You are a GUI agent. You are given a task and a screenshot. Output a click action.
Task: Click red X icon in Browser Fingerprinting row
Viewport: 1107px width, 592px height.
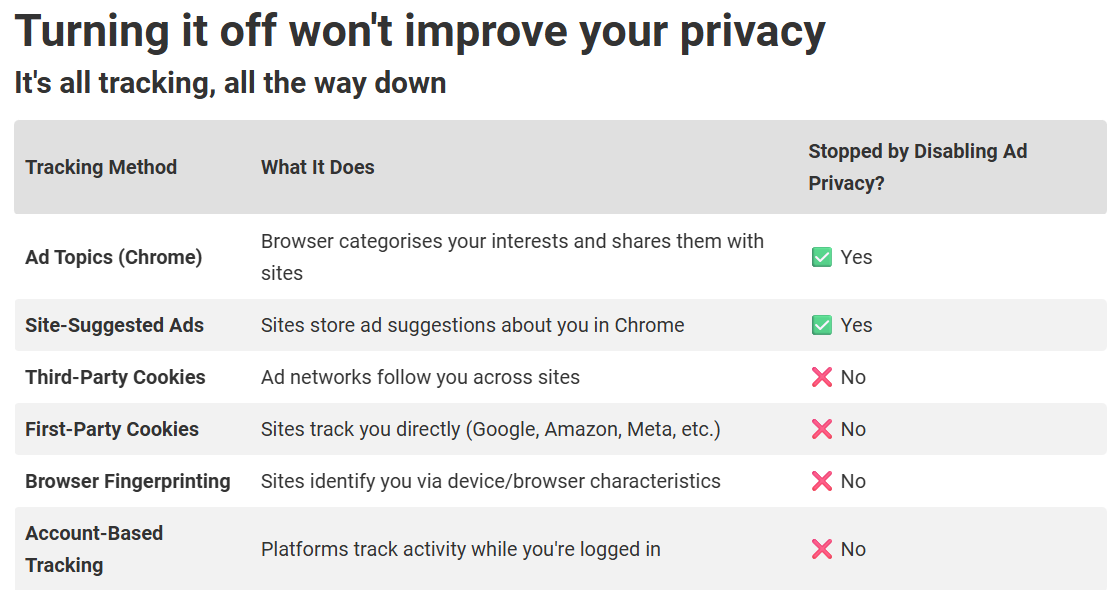(x=822, y=482)
